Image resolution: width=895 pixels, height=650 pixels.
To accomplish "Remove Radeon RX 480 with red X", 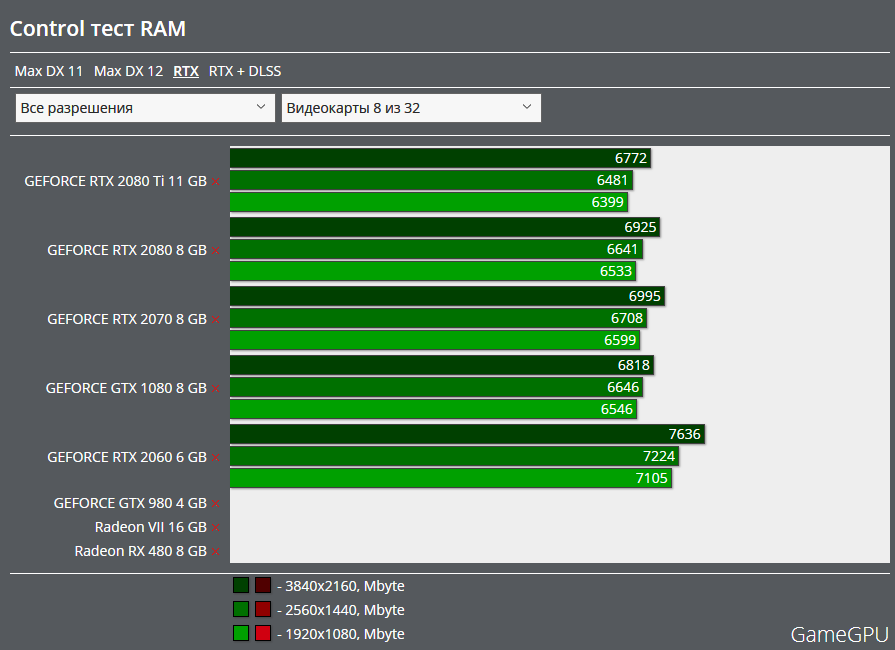I will [x=215, y=552].
